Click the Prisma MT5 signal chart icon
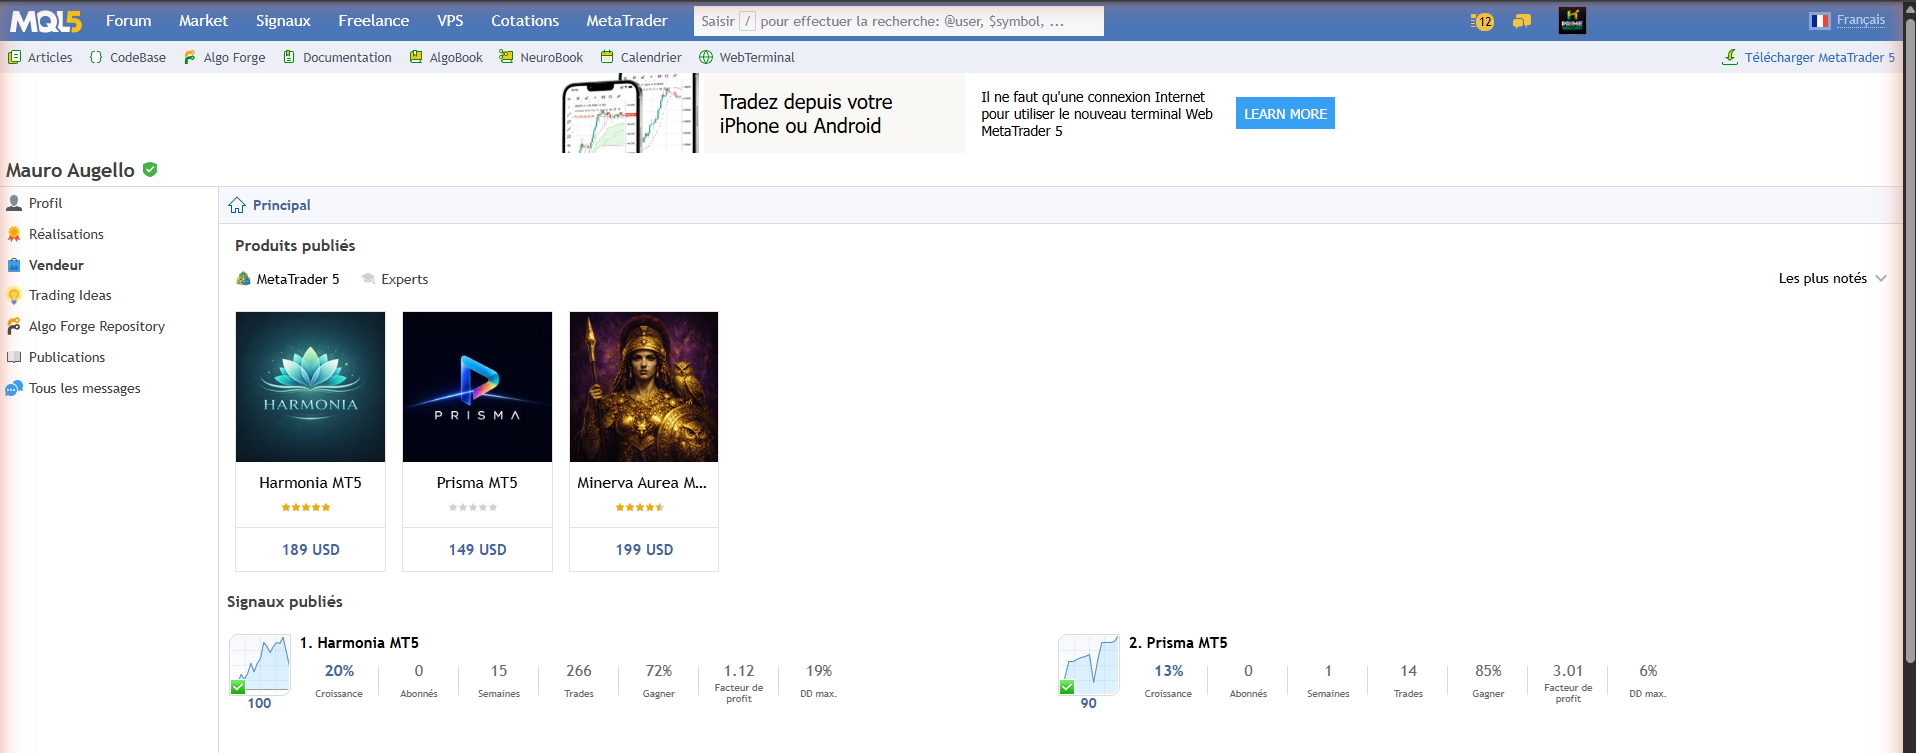The height and width of the screenshot is (753, 1916). coord(1089,664)
